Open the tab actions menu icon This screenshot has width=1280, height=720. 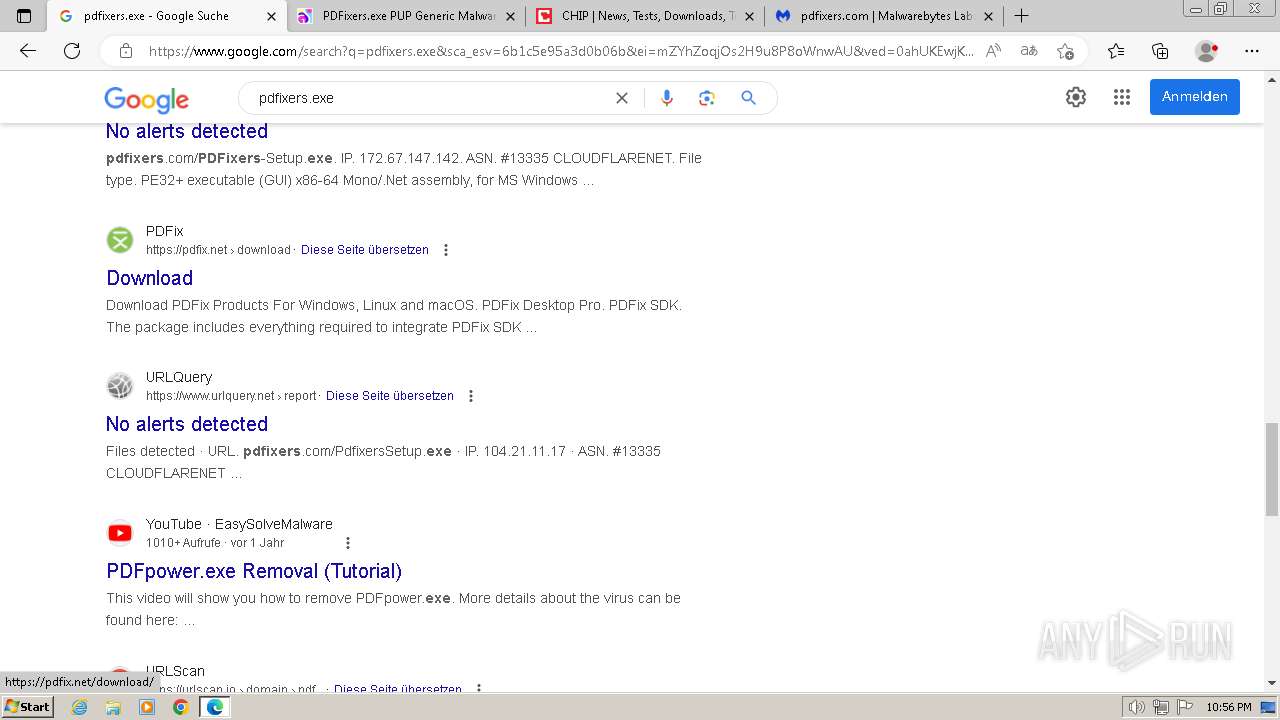point(24,16)
